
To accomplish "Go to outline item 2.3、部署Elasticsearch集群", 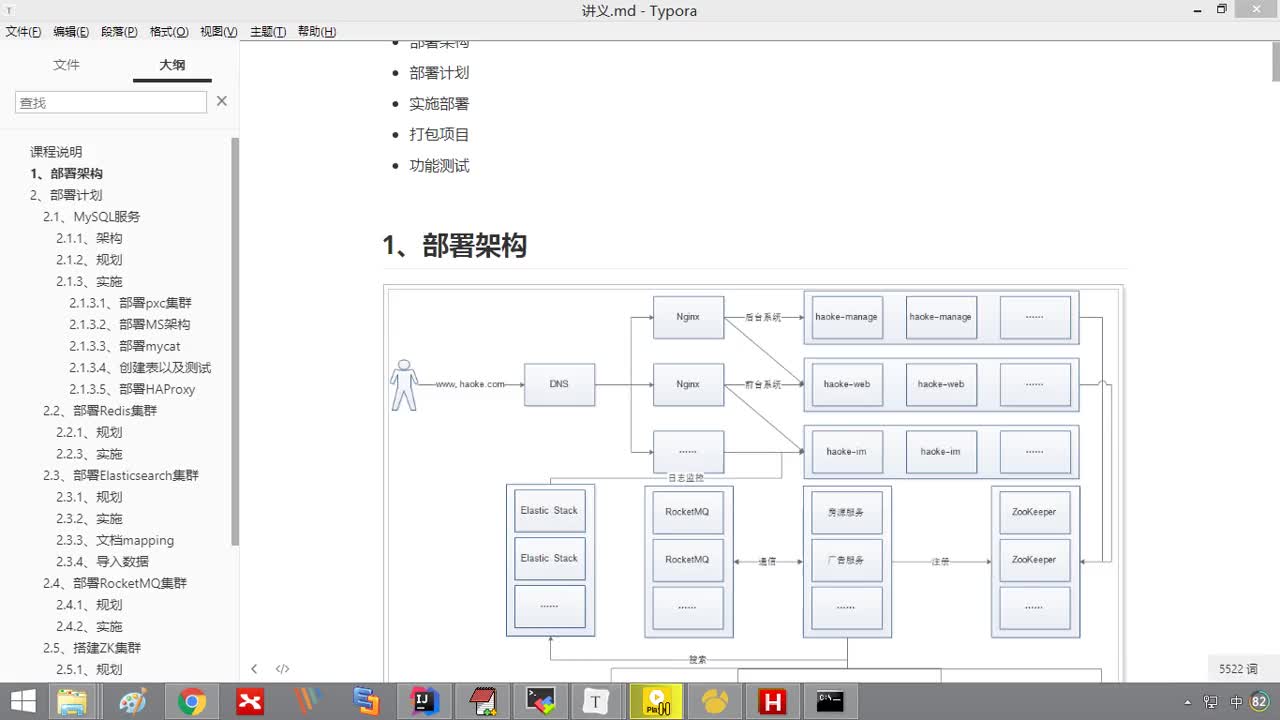I will 121,475.
